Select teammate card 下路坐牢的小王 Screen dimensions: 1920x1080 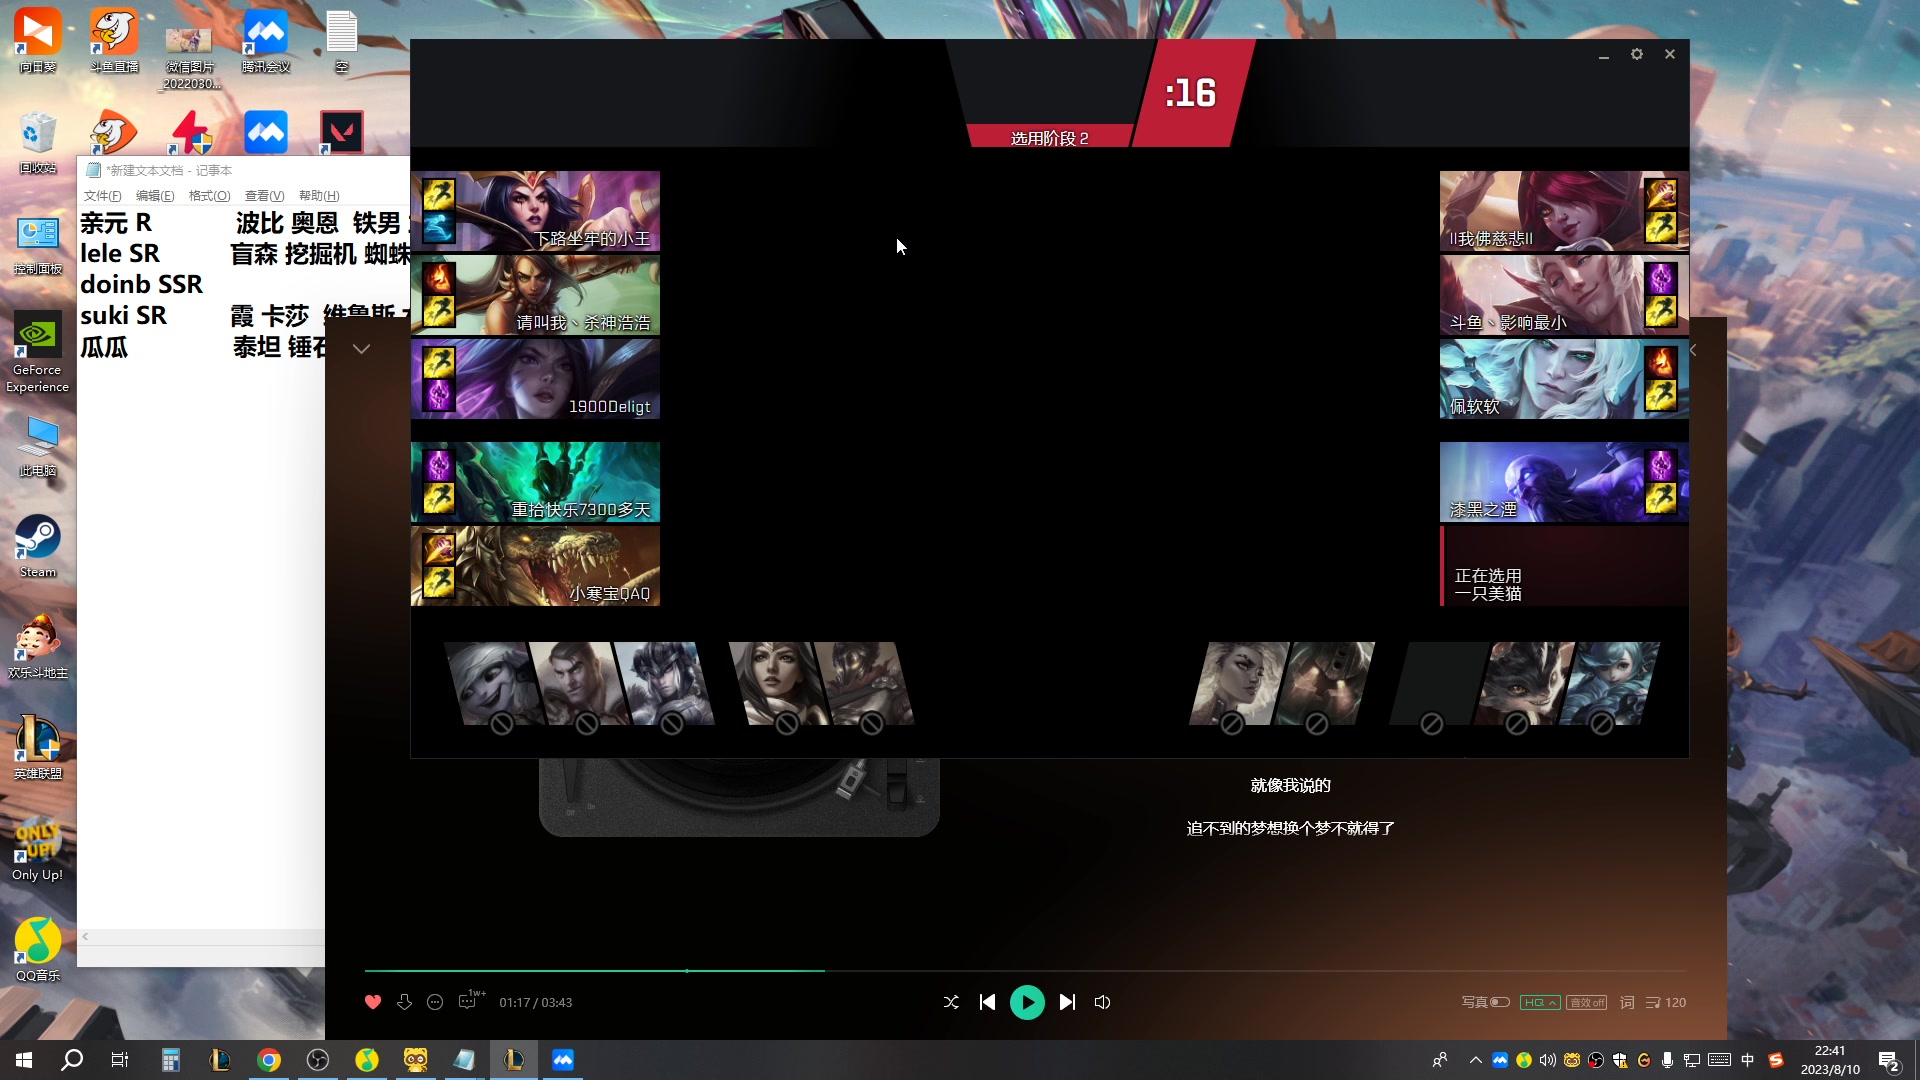coord(535,211)
